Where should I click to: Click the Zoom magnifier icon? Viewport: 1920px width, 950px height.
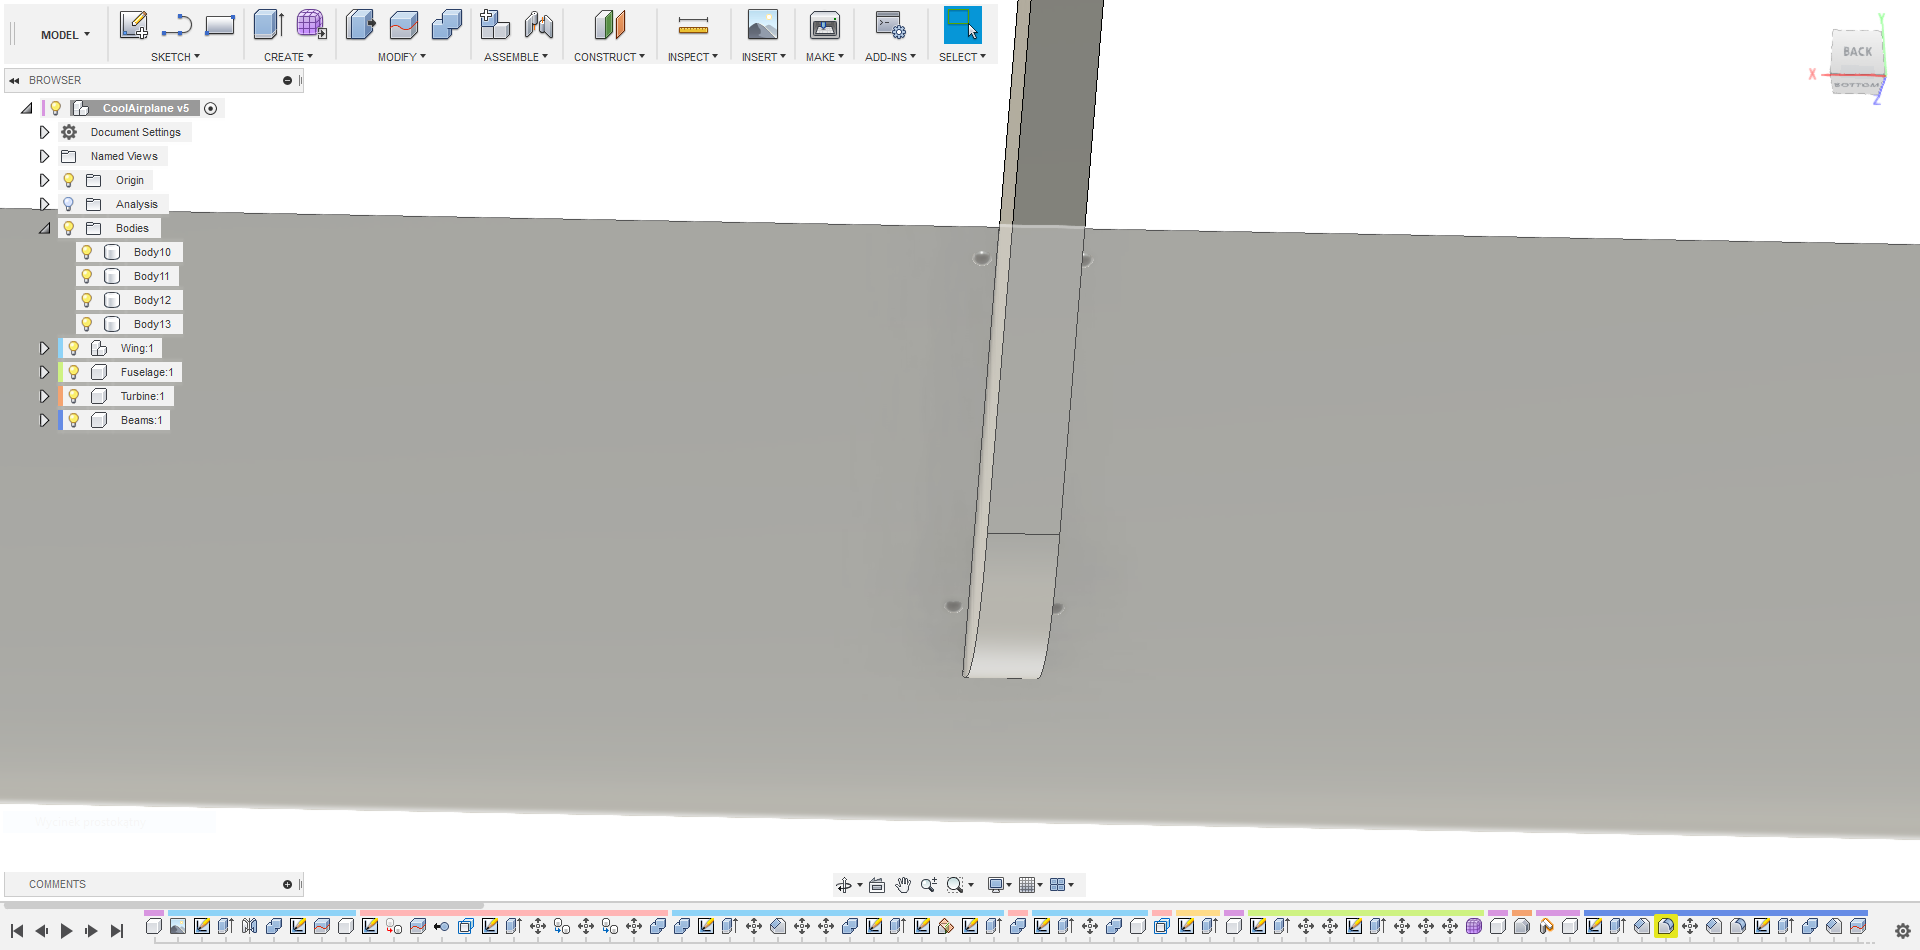pos(929,885)
